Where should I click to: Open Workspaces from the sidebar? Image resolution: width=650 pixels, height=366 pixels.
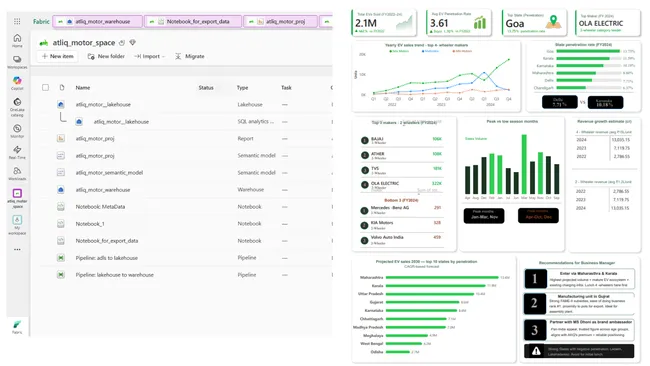[x=17, y=62]
